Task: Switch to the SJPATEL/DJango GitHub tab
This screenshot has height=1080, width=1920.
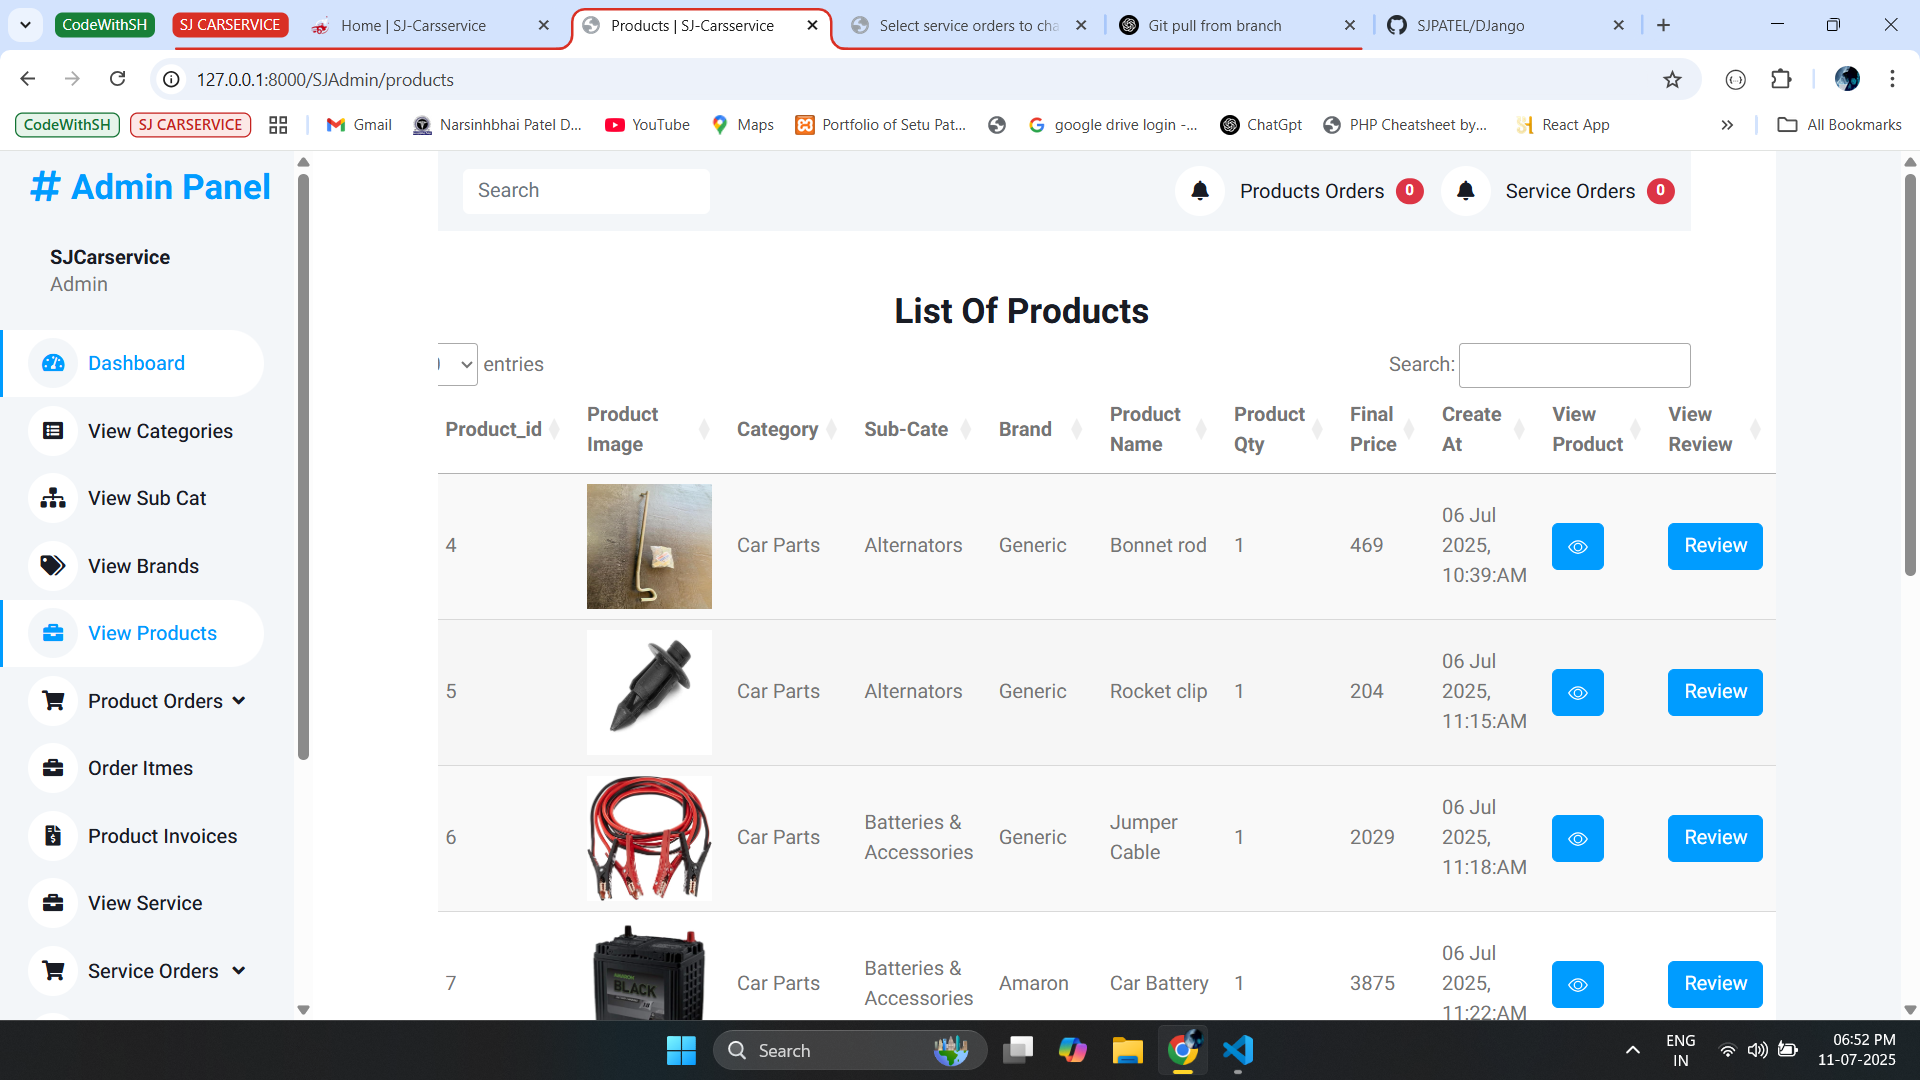Action: point(1470,25)
